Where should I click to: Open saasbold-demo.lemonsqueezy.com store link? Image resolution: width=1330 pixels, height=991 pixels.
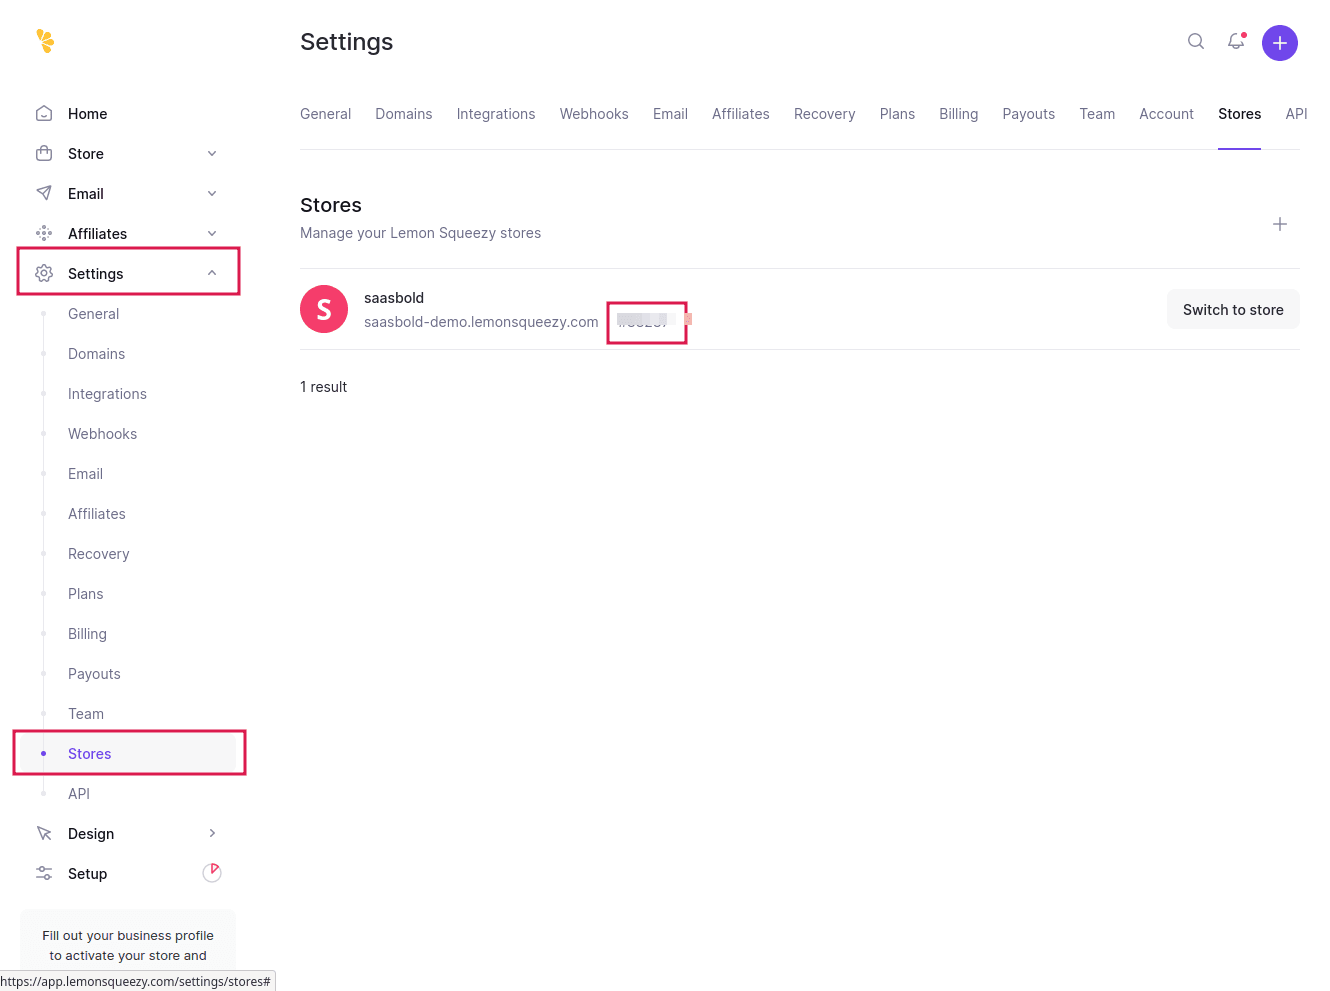[x=481, y=322]
